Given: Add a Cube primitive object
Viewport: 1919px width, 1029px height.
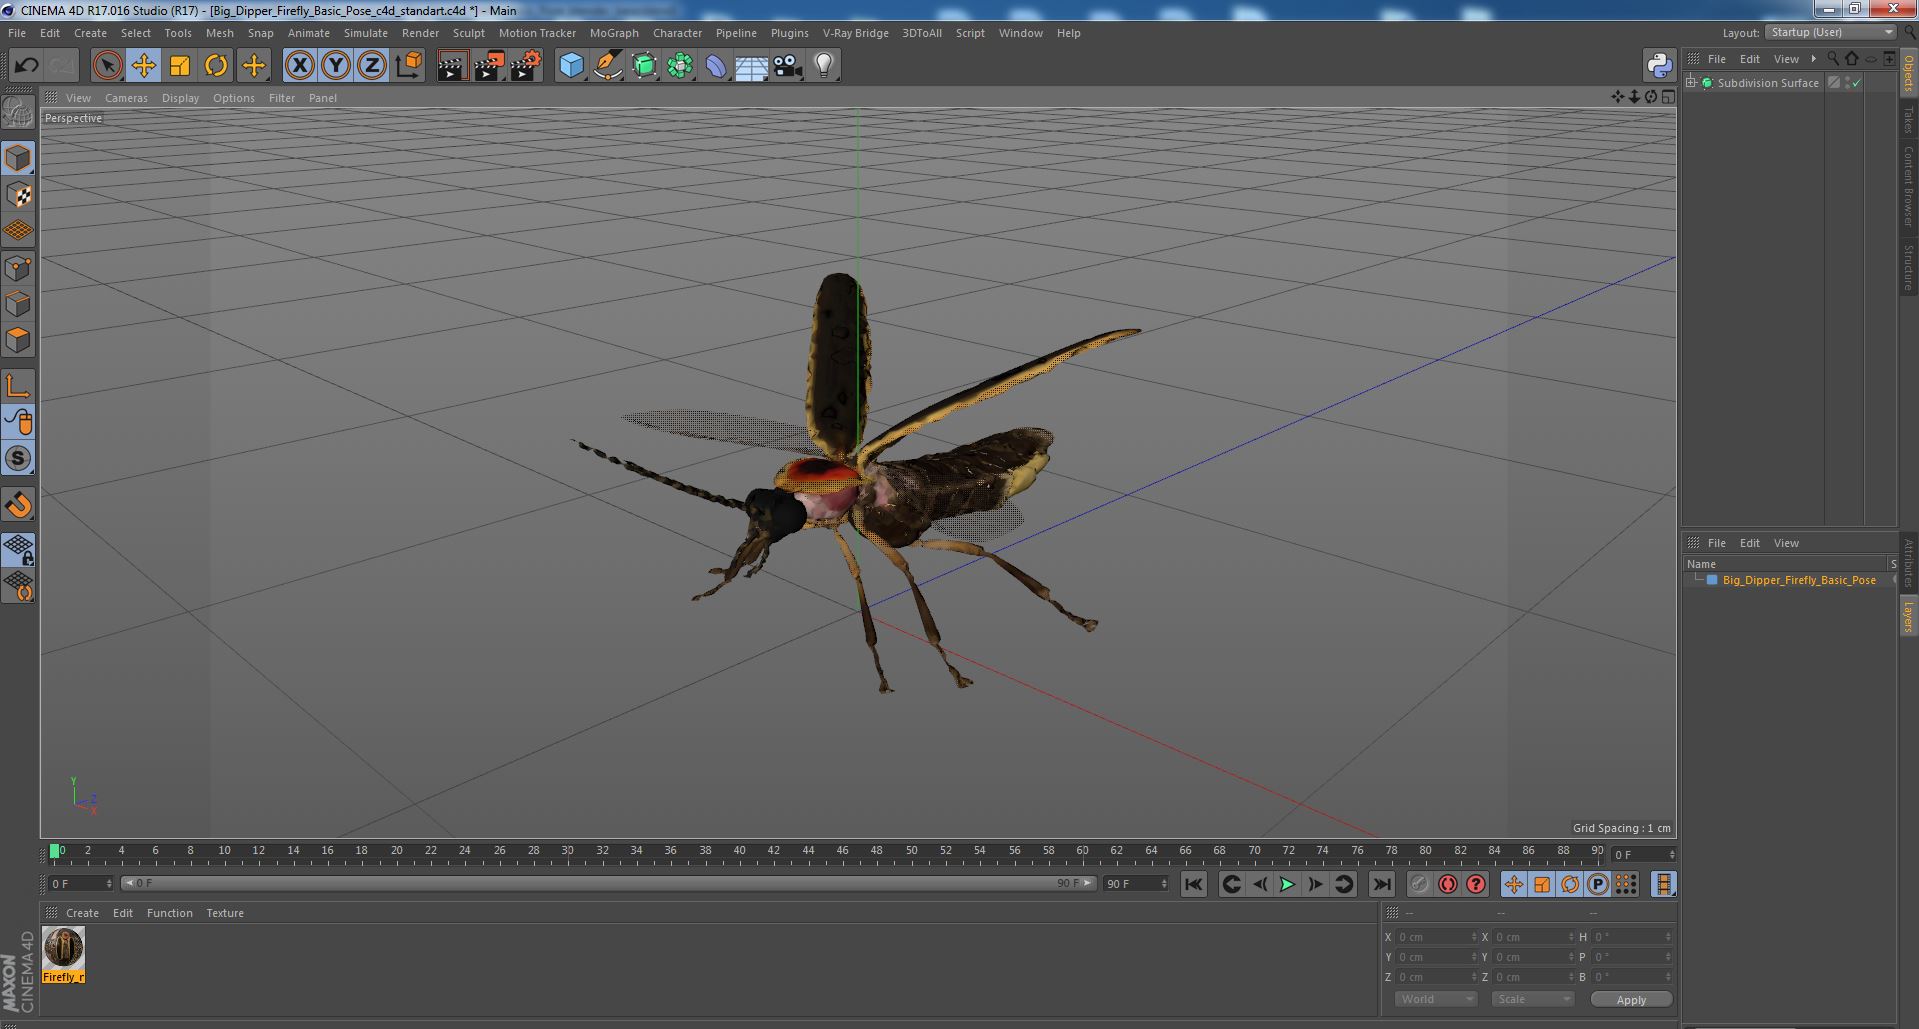Looking at the screenshot, I should tap(571, 66).
